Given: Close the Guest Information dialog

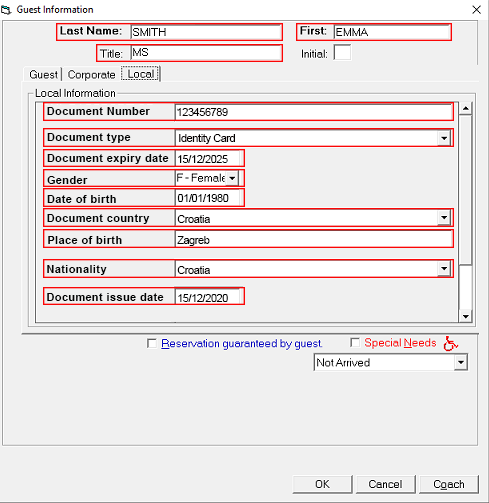Looking at the screenshot, I should 476,10.
